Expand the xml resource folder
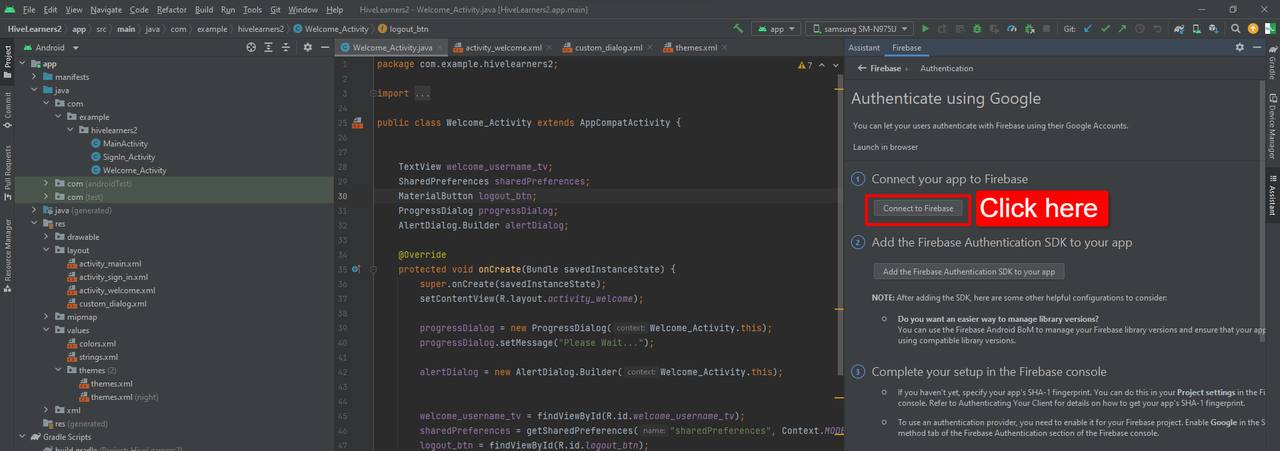Viewport: 1280px width, 451px height. 47,410
